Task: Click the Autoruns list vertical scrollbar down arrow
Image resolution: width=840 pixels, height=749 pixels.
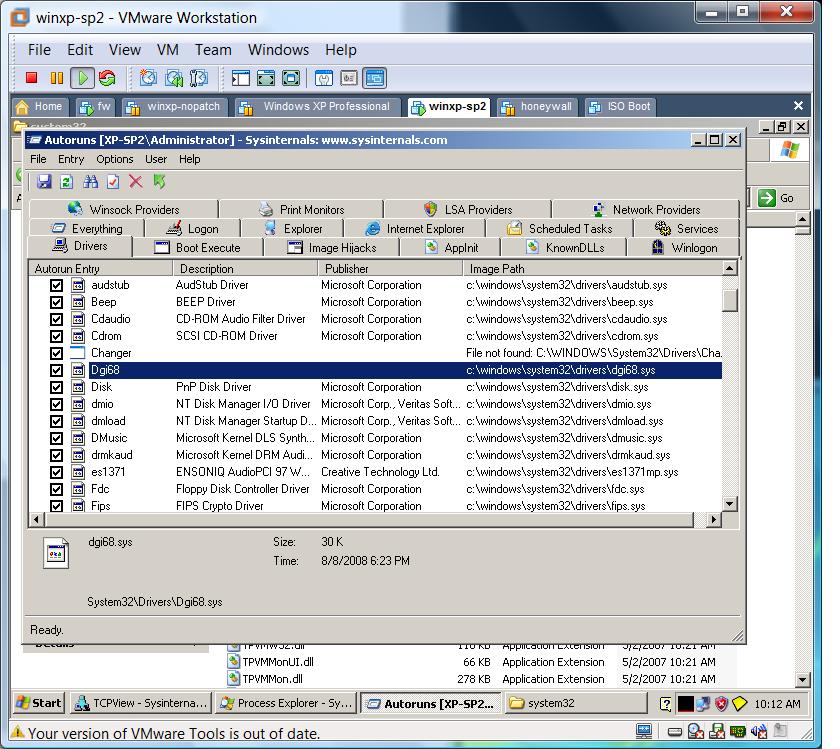Action: [x=730, y=504]
